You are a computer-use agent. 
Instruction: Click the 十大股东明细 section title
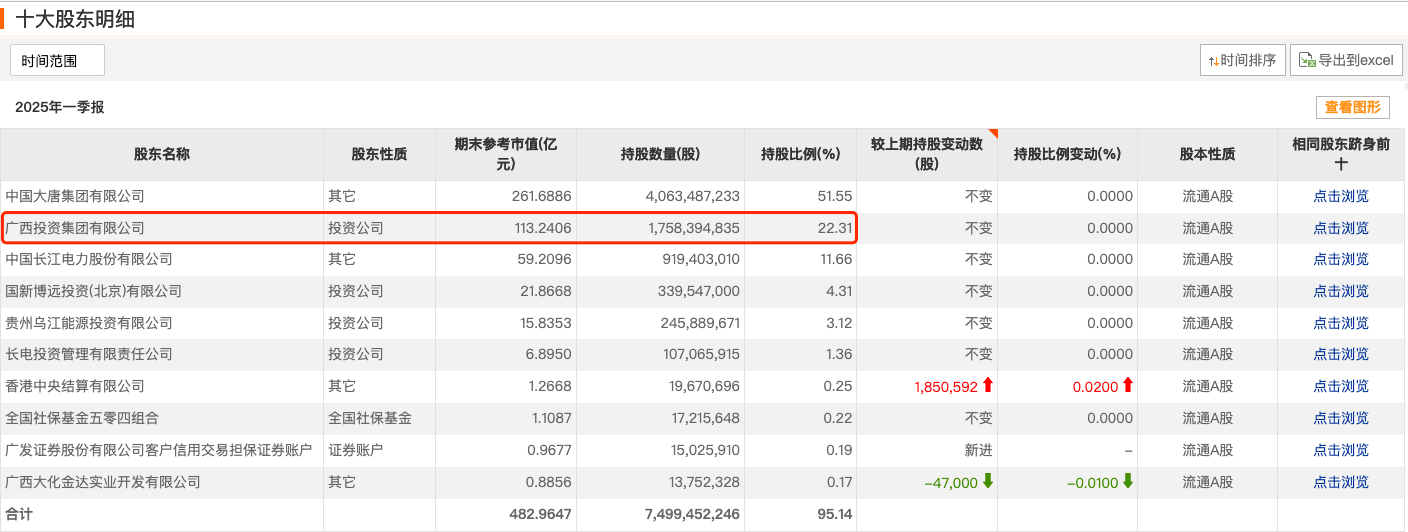[75, 19]
